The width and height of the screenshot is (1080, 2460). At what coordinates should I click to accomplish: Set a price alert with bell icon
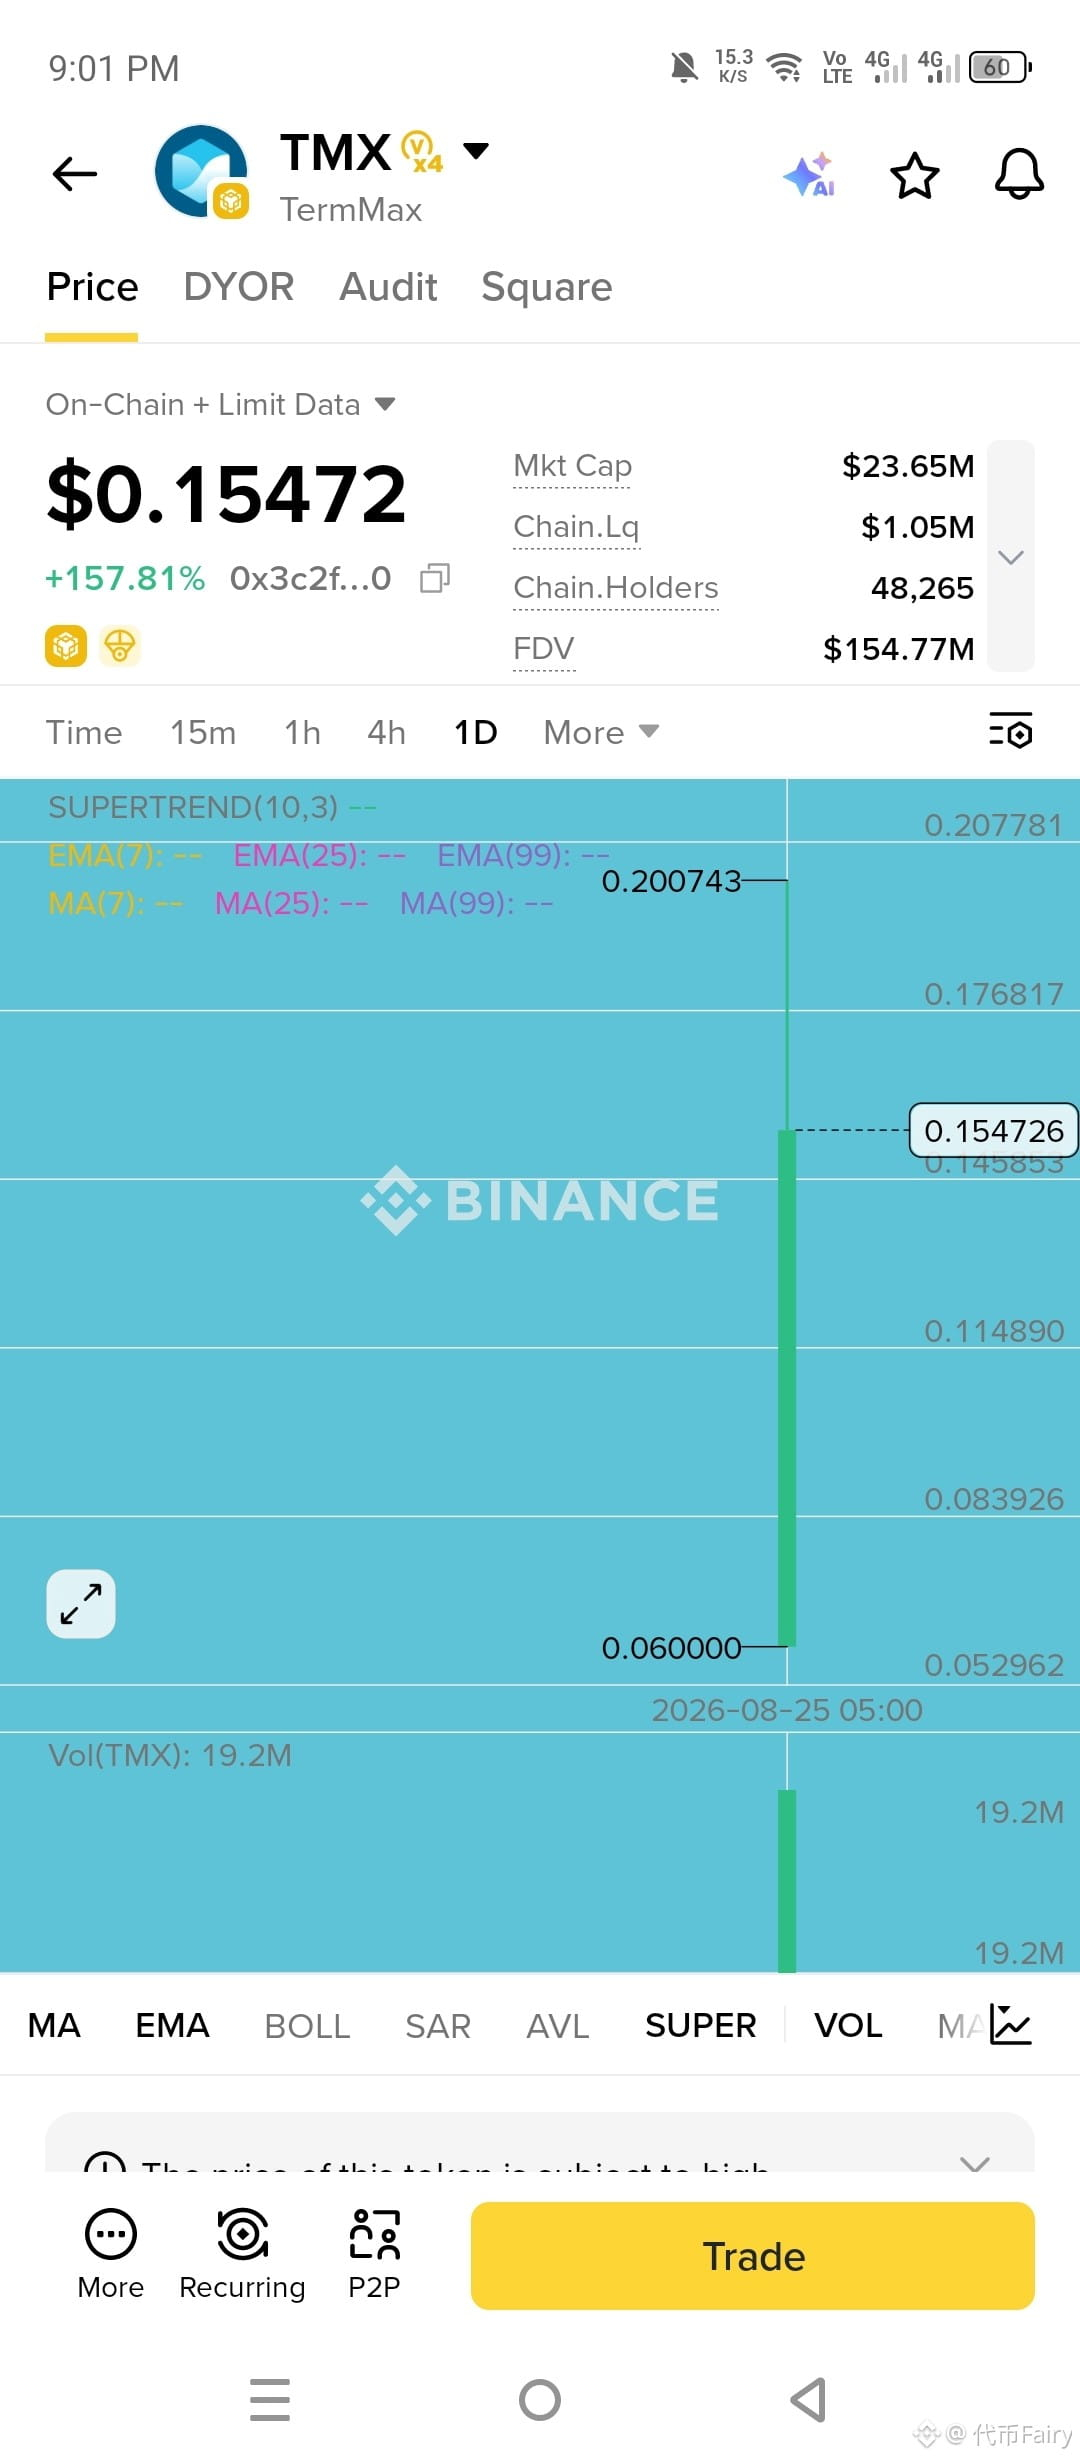click(x=1019, y=174)
